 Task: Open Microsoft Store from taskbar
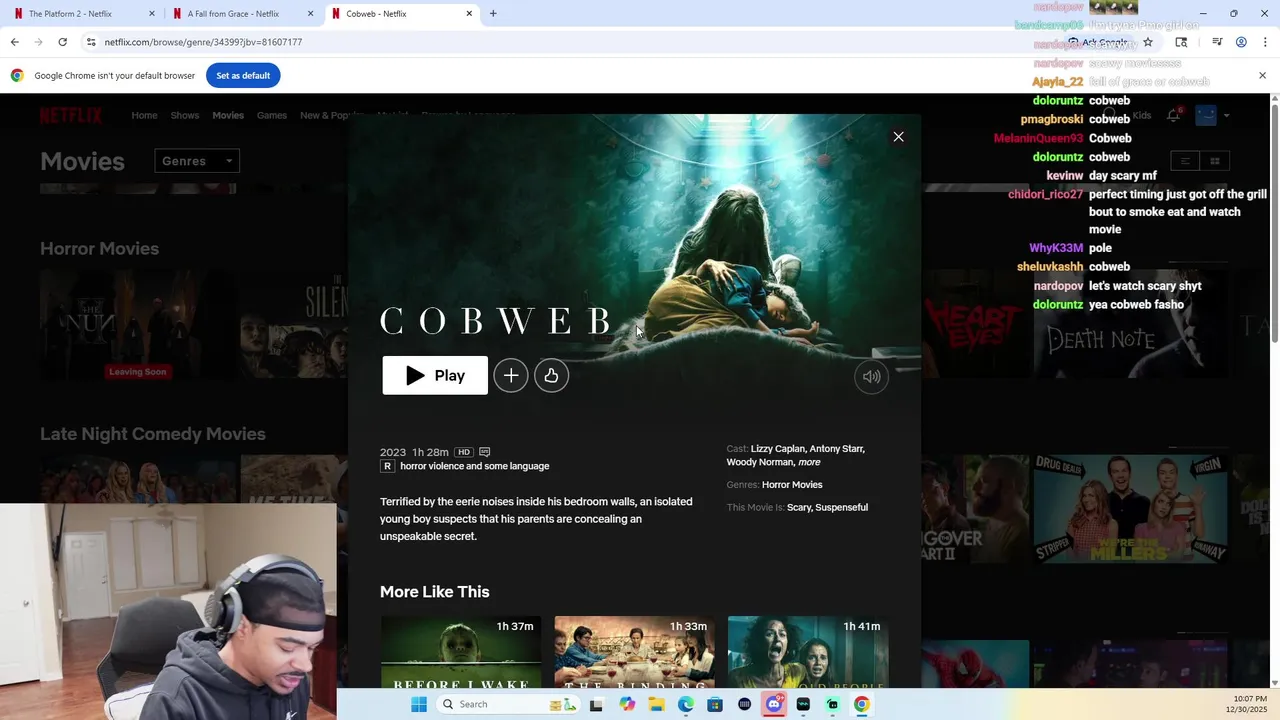[715, 704]
